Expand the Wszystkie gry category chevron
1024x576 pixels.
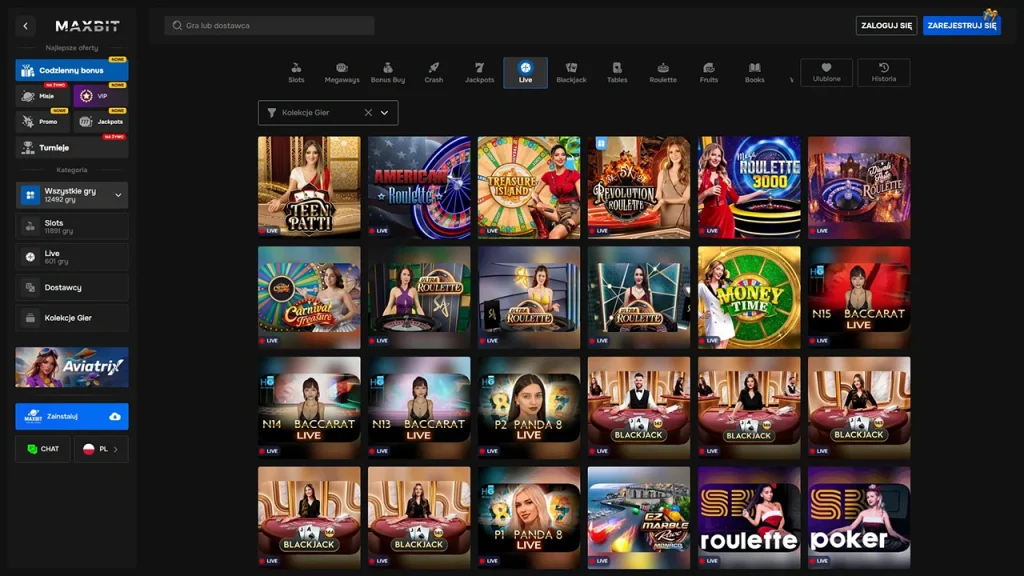coord(118,195)
